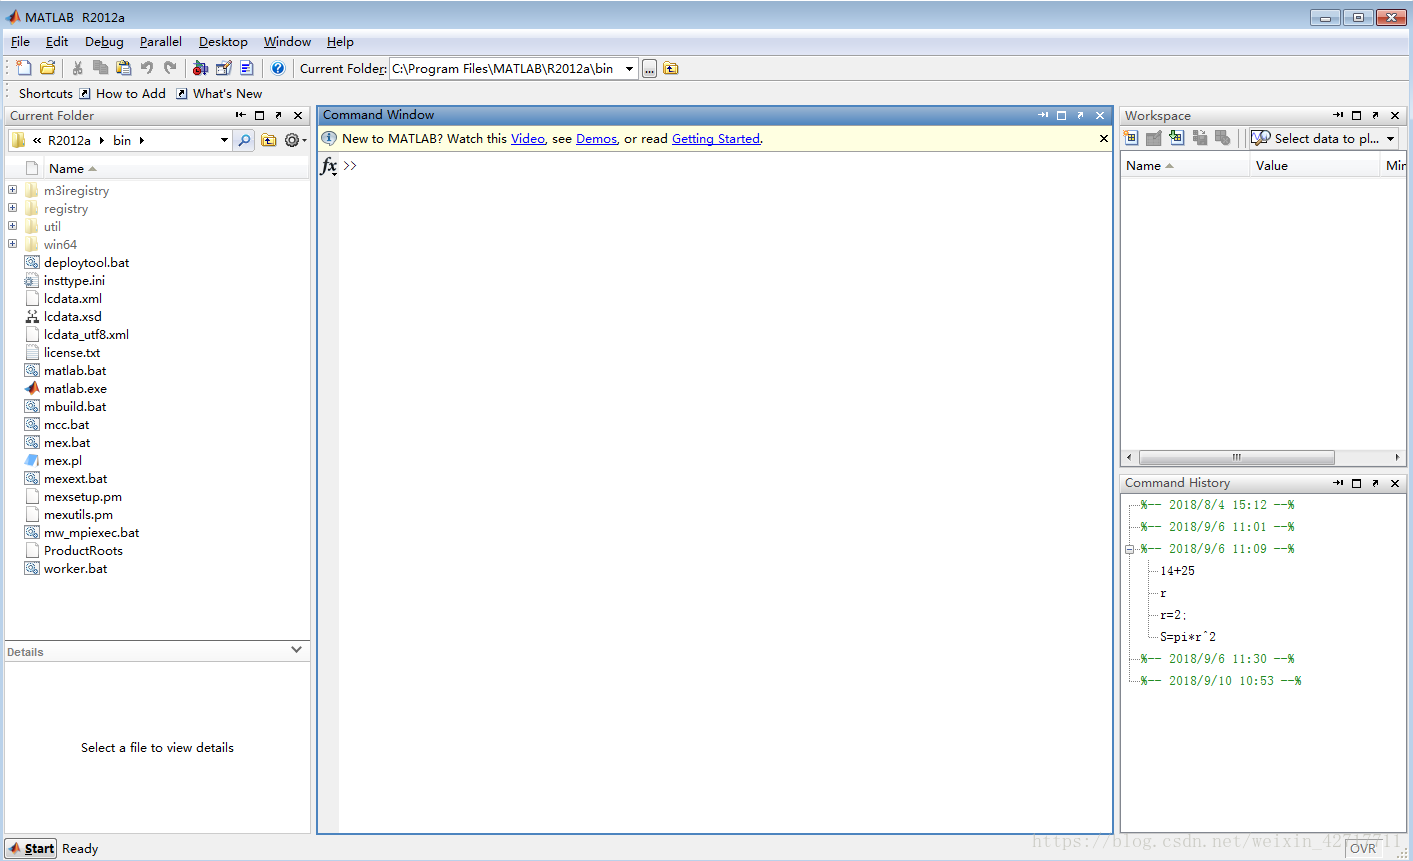1413x861 pixels.
Task: Sort Current Folder by Name column header
Action: [73, 169]
